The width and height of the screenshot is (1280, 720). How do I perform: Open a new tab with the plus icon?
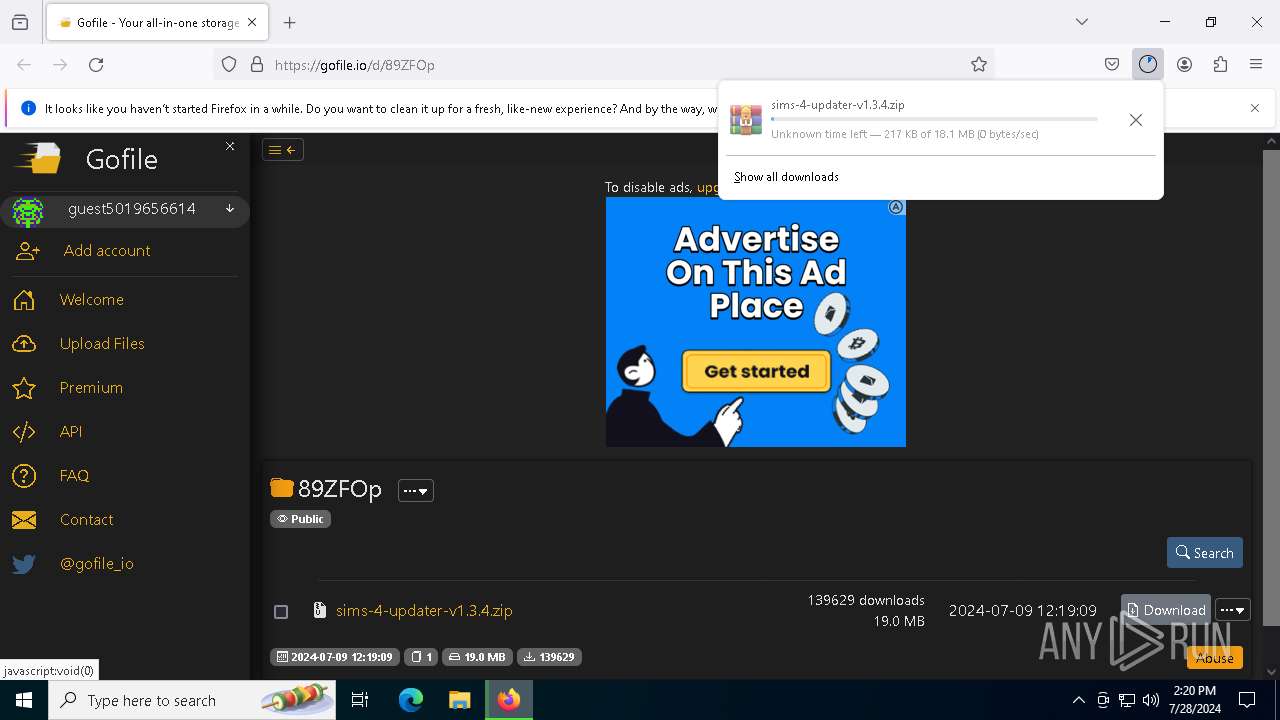tap(290, 22)
